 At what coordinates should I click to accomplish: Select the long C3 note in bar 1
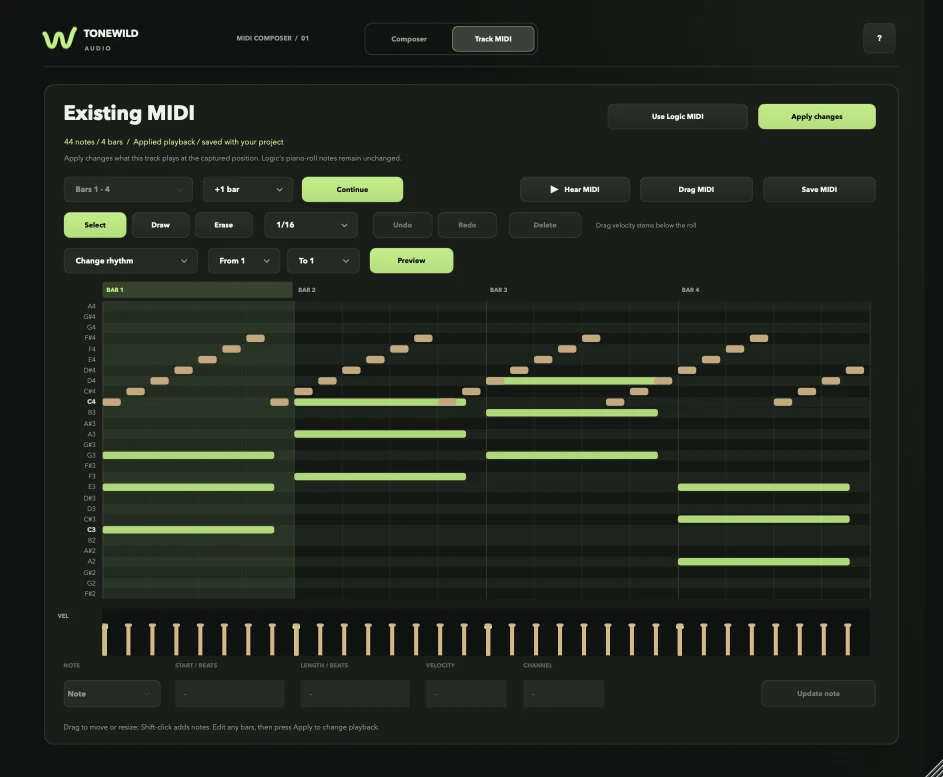[188, 530]
